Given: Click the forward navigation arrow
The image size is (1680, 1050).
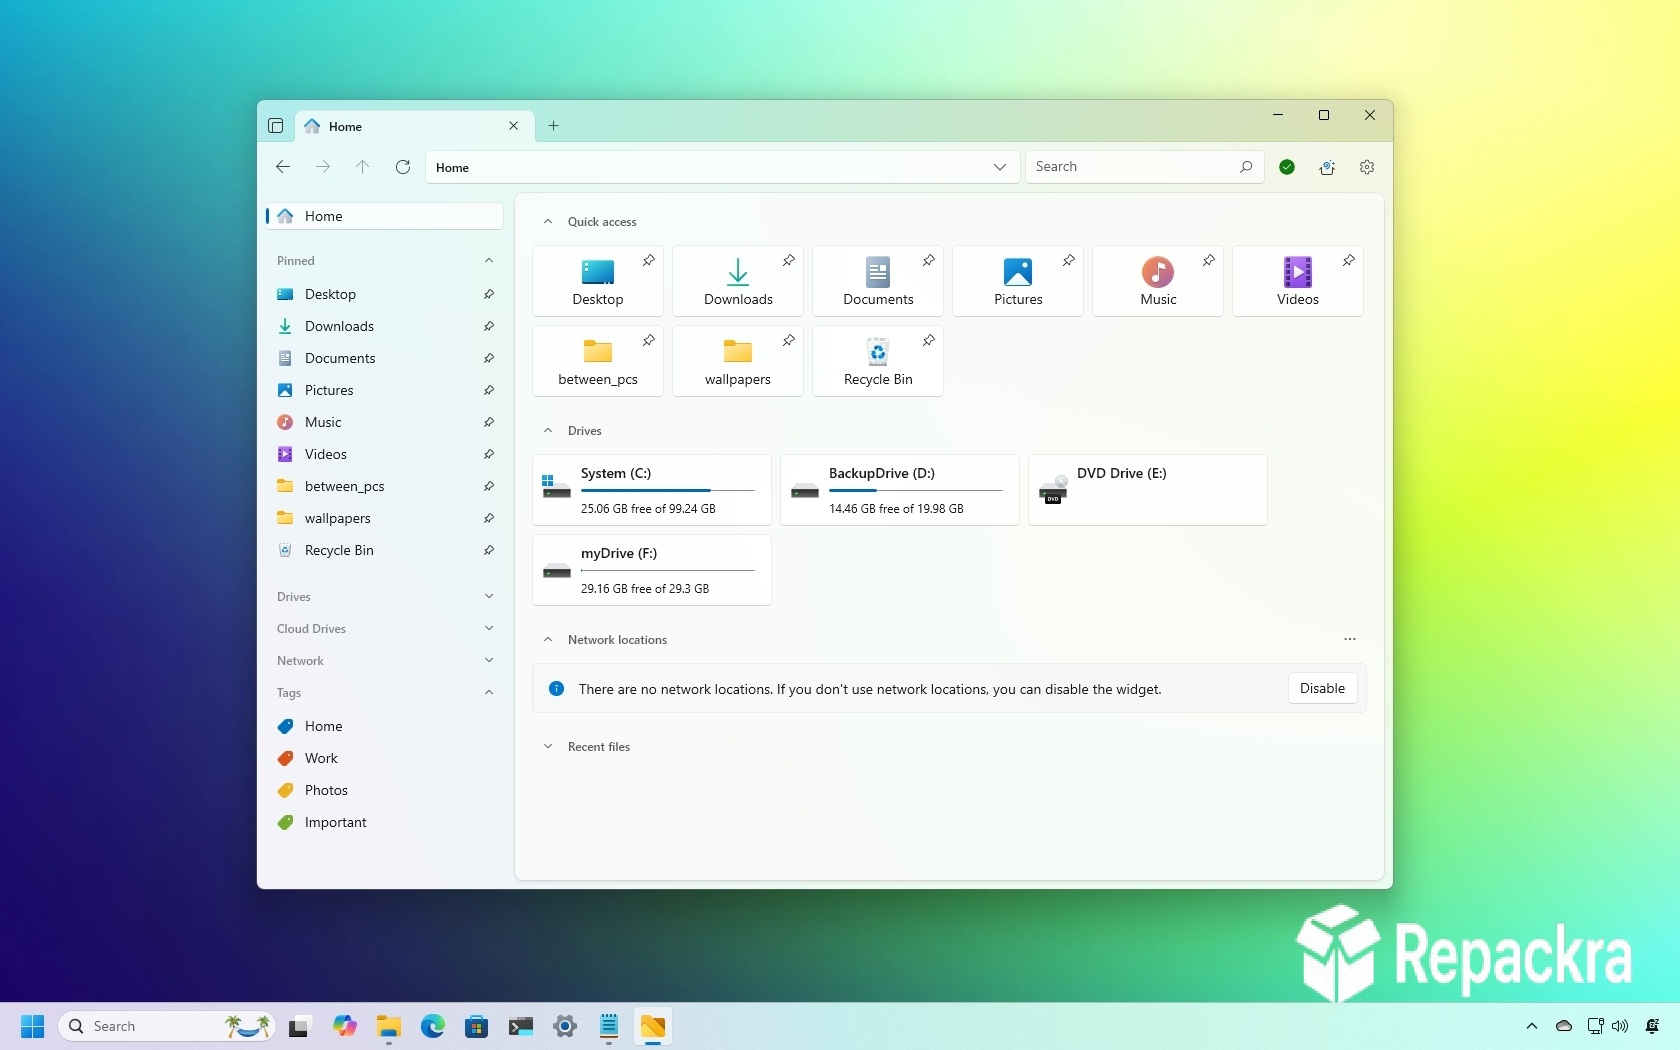Looking at the screenshot, I should pyautogui.click(x=323, y=167).
